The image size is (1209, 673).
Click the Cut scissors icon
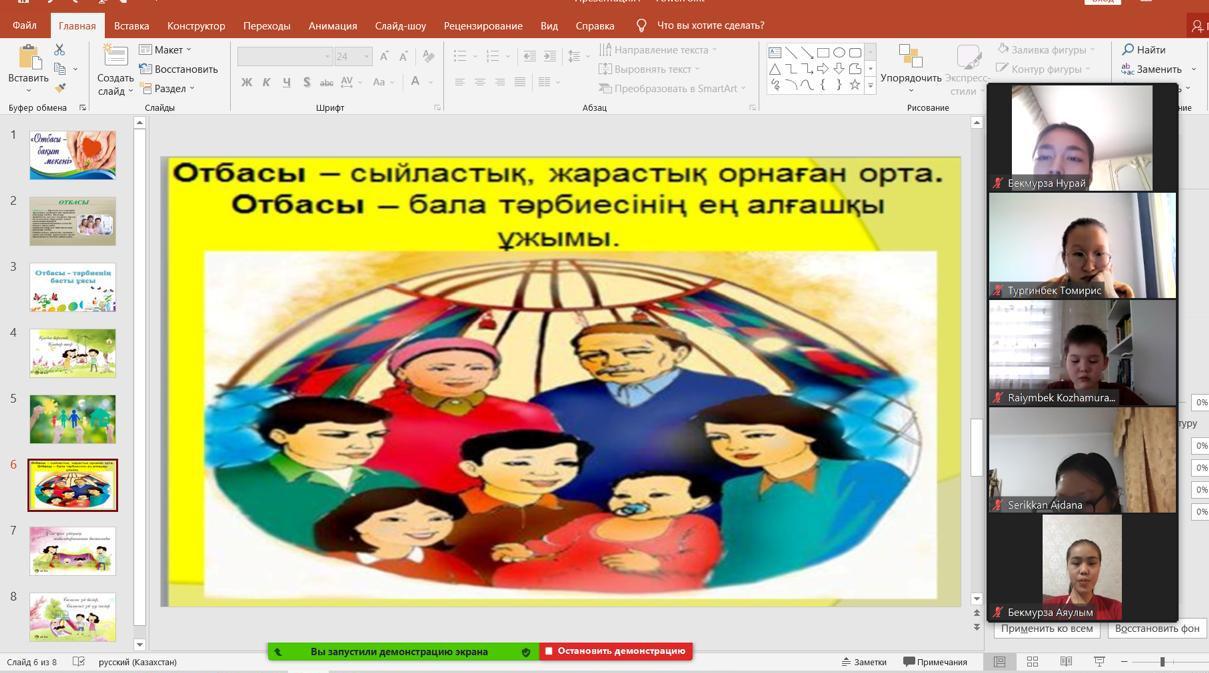point(60,49)
